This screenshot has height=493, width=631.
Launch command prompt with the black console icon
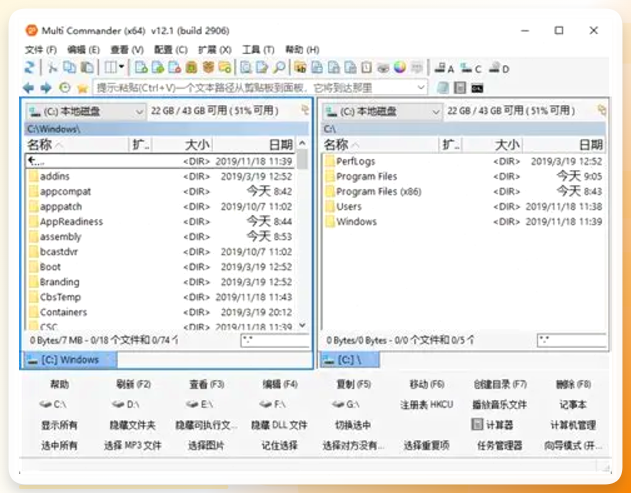[x=477, y=88]
